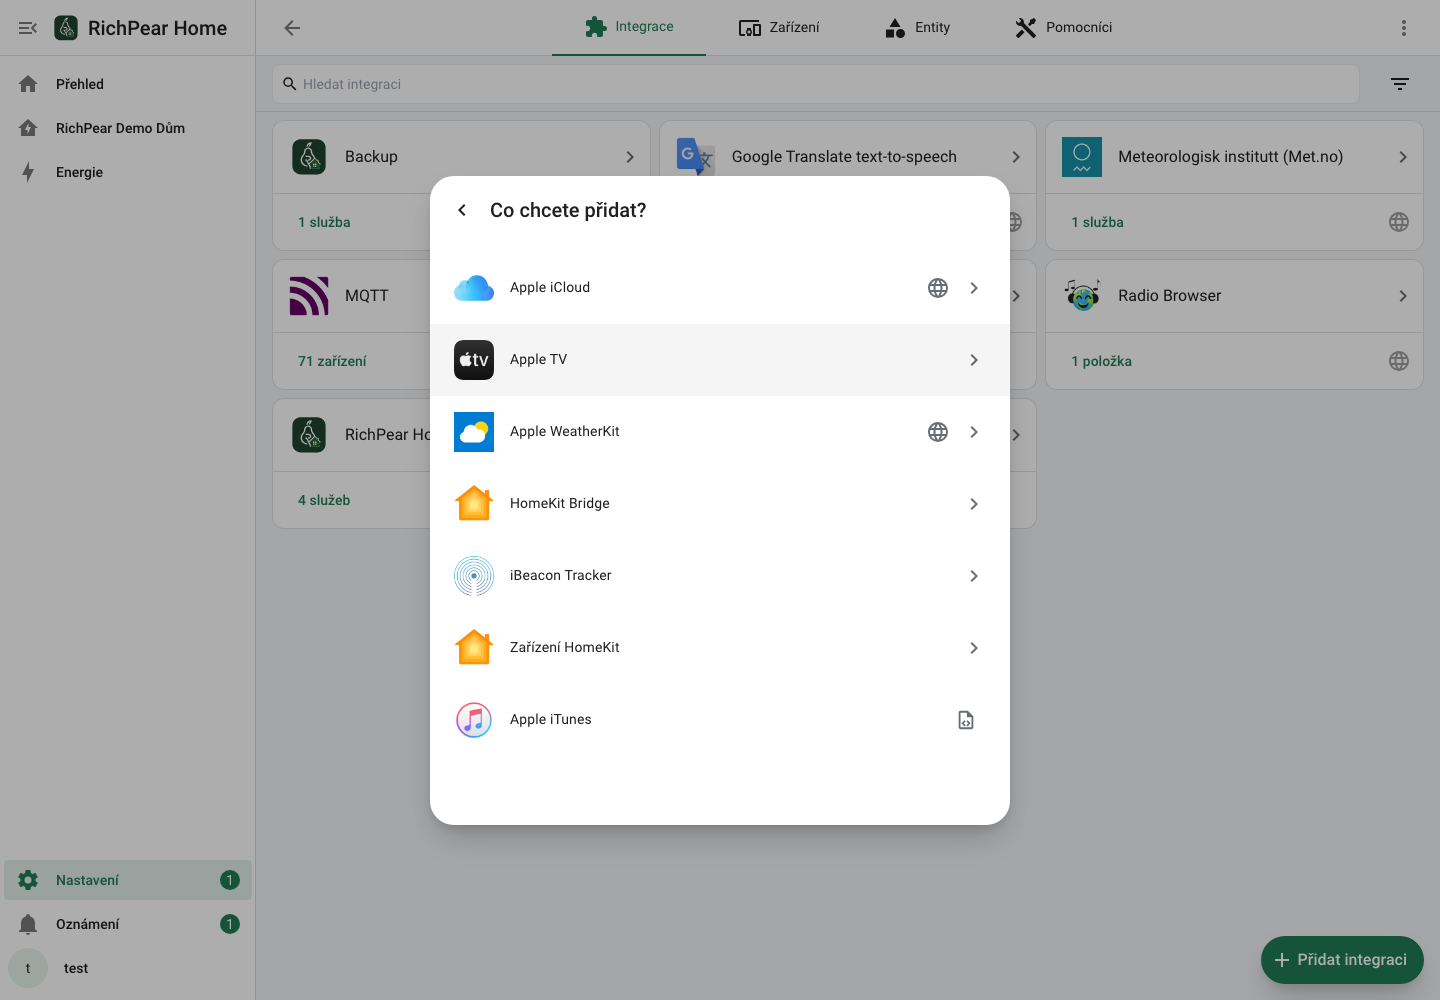
Task: Expand Zařízení HomeKit chevron
Action: tap(974, 648)
